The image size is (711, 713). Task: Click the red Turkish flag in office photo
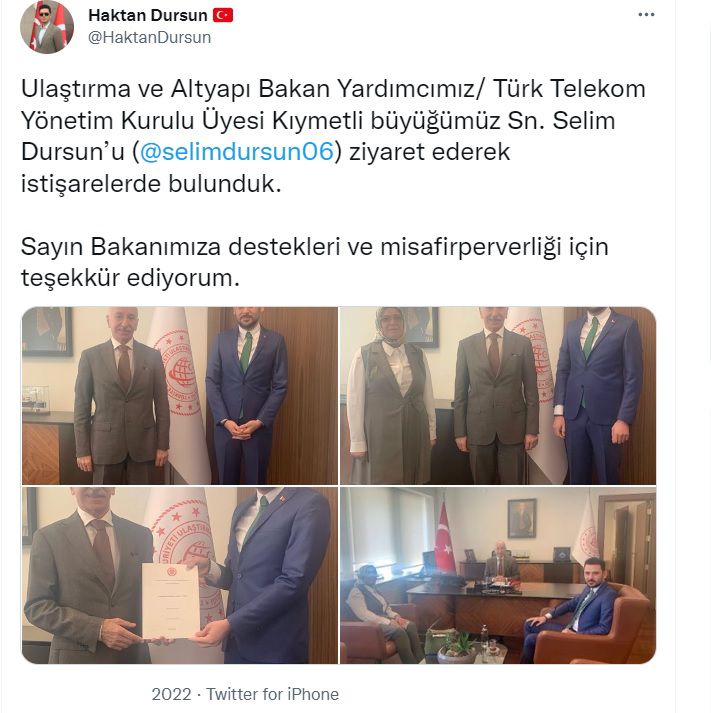[445, 537]
